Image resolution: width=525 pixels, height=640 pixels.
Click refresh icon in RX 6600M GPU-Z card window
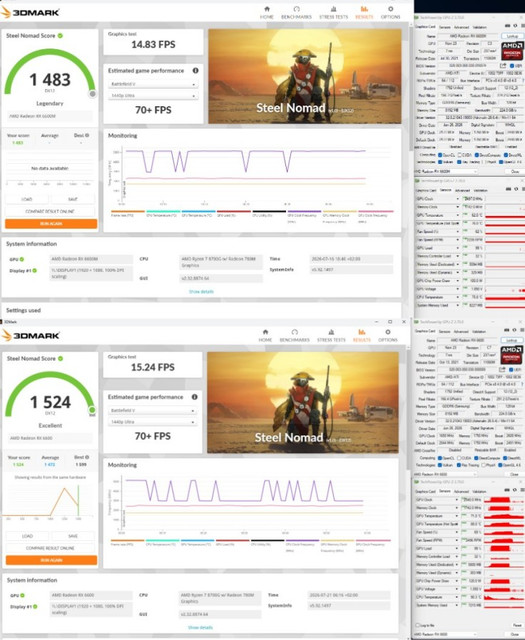[x=515, y=26]
